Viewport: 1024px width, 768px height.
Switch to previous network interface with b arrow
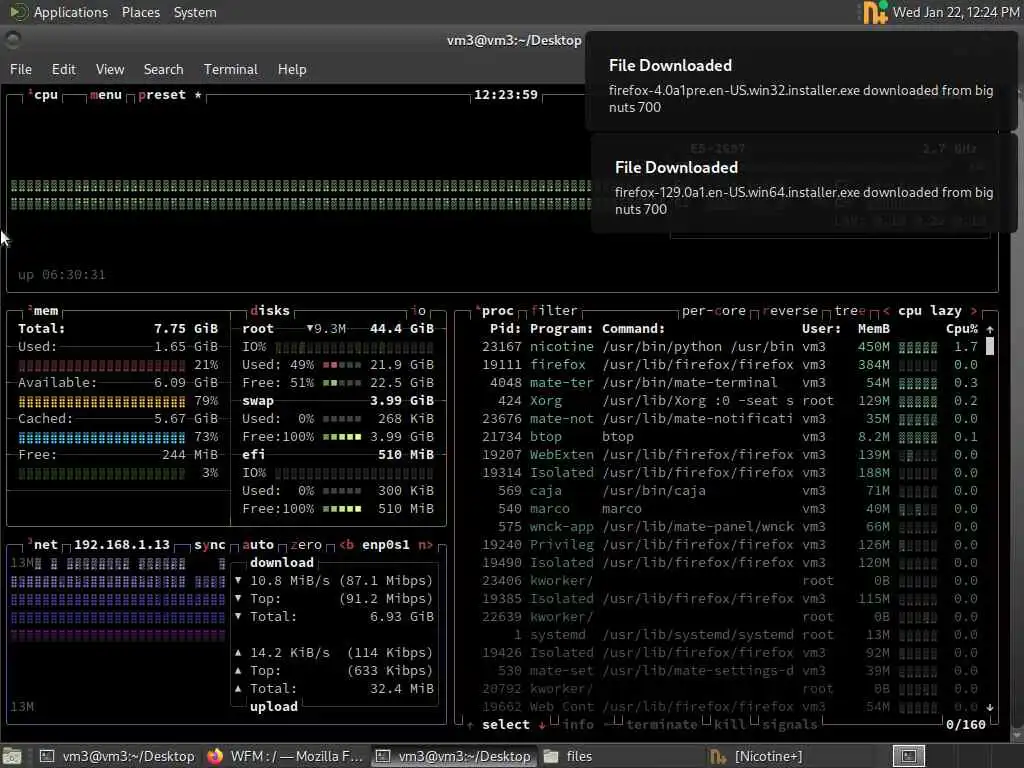point(346,545)
